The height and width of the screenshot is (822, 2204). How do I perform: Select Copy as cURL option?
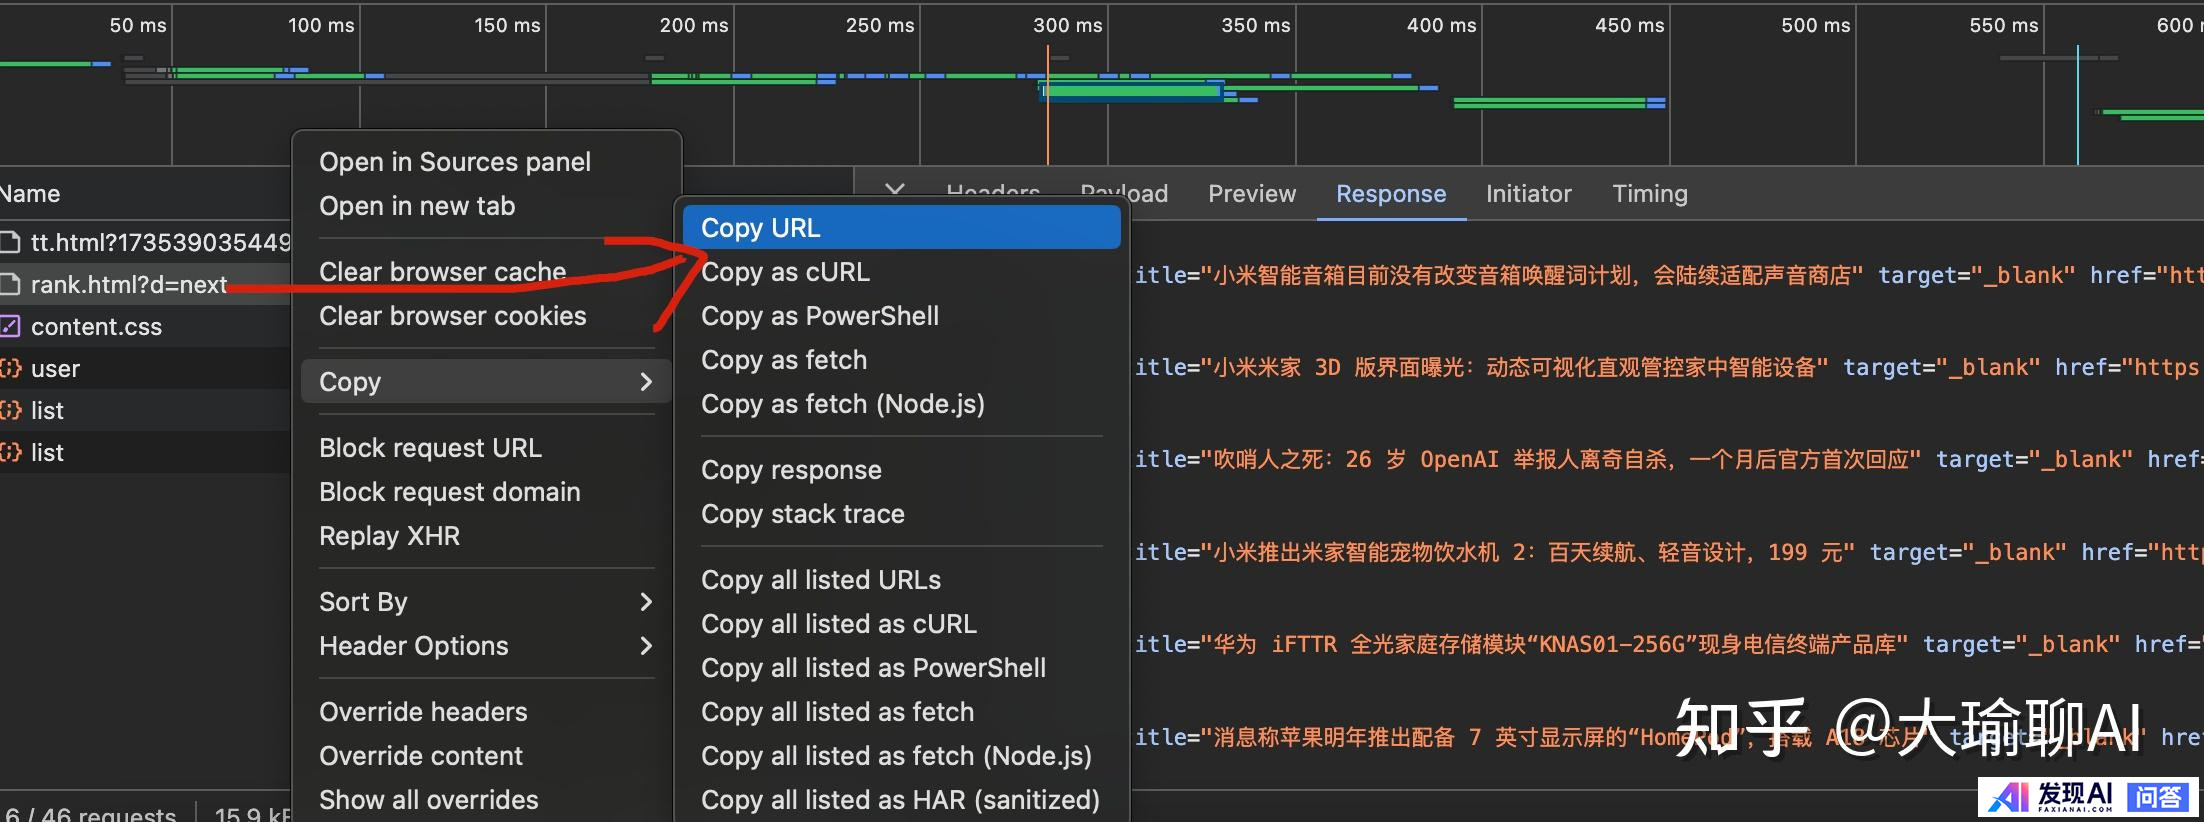point(786,272)
